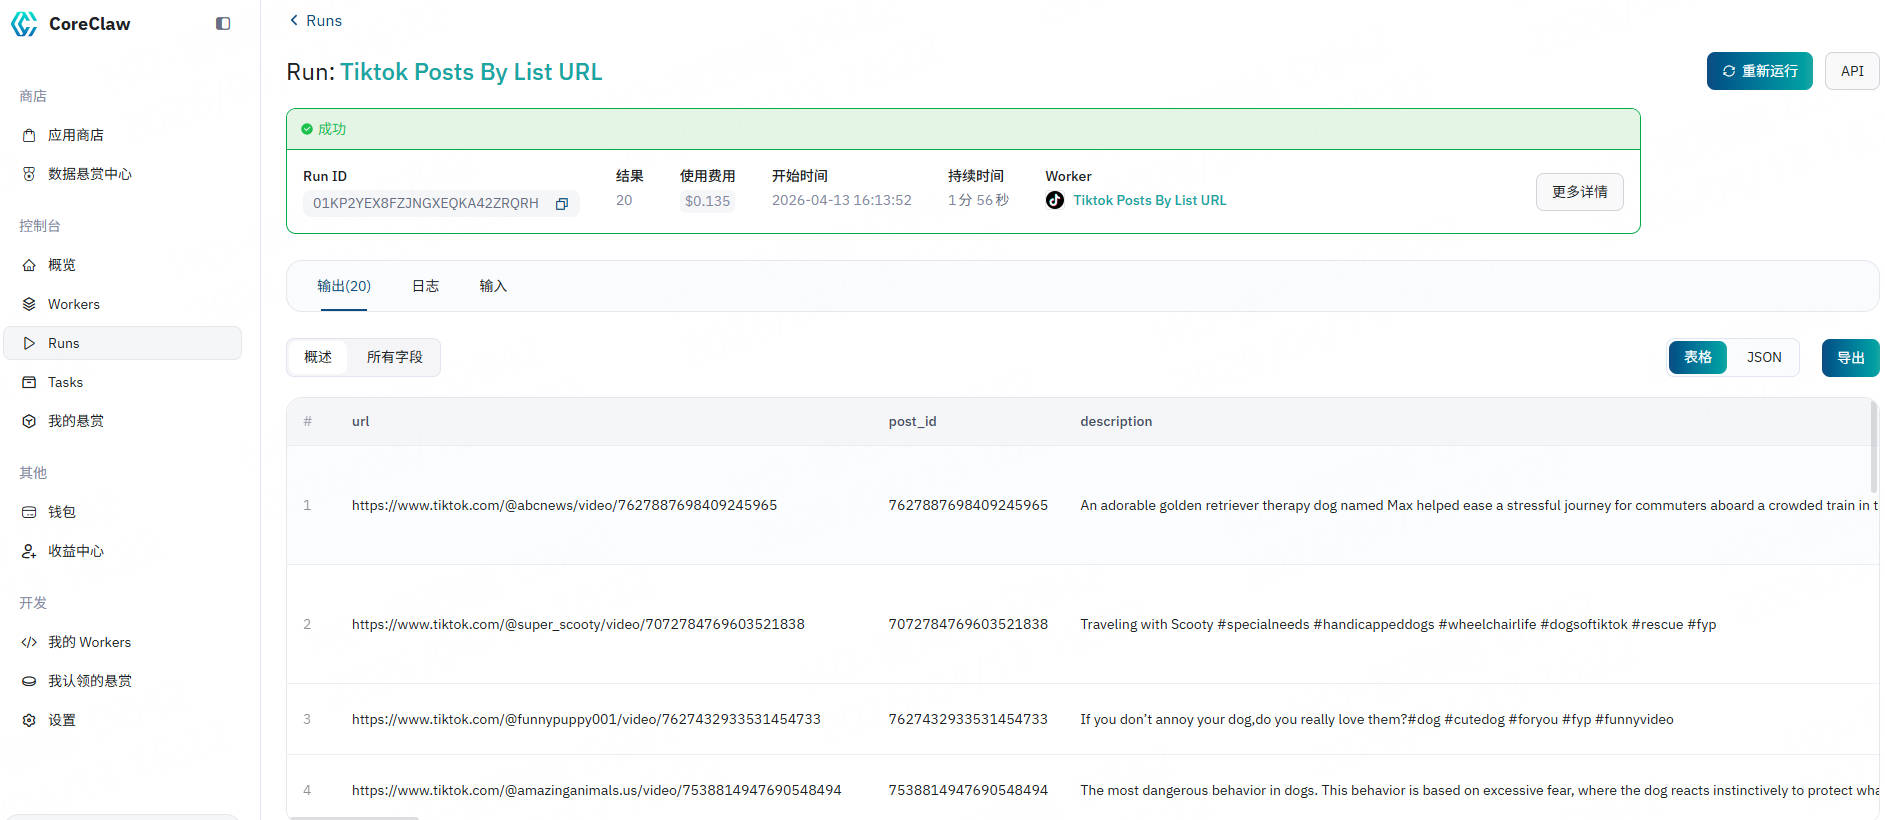Image resolution: width=1885 pixels, height=820 pixels.
Task: Open 钱包 wallet page
Action: [62, 512]
